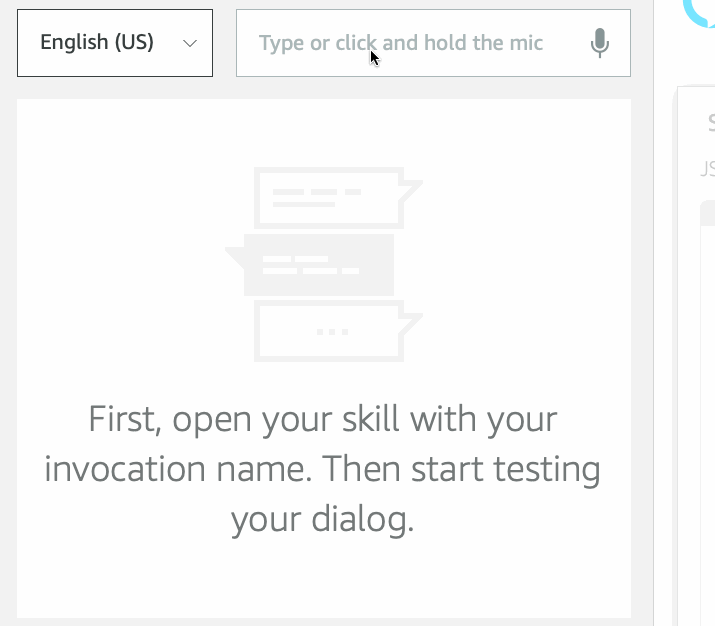Click the microphone icon to speak
Viewport: 715px width, 626px height.
point(599,43)
